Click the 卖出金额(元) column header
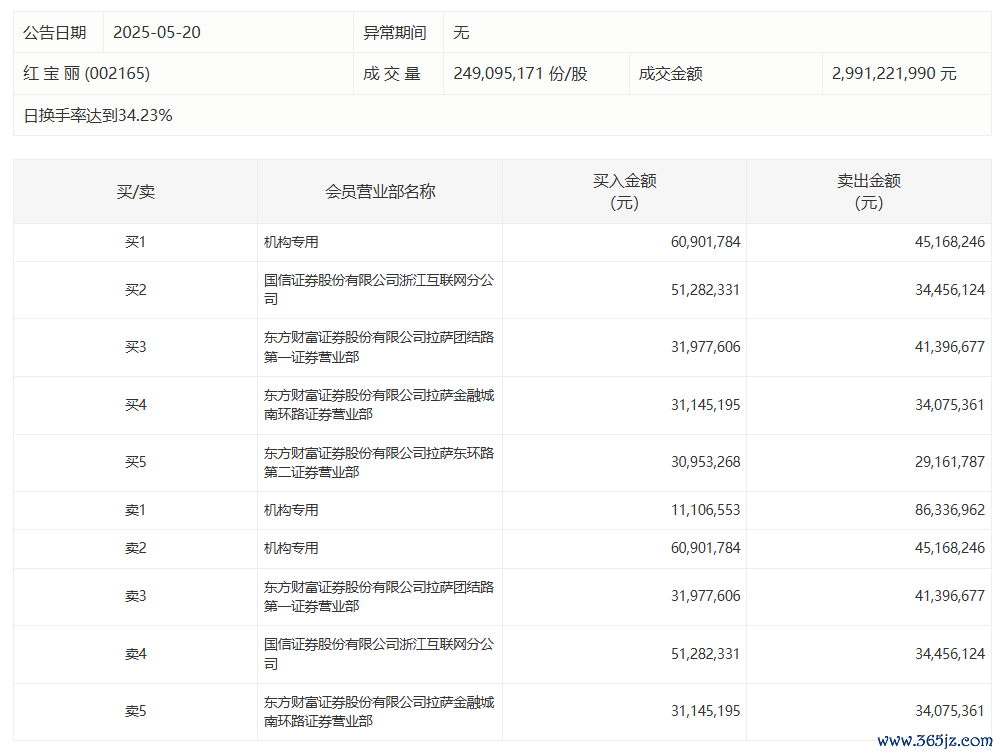The image size is (1000, 756). 869,191
